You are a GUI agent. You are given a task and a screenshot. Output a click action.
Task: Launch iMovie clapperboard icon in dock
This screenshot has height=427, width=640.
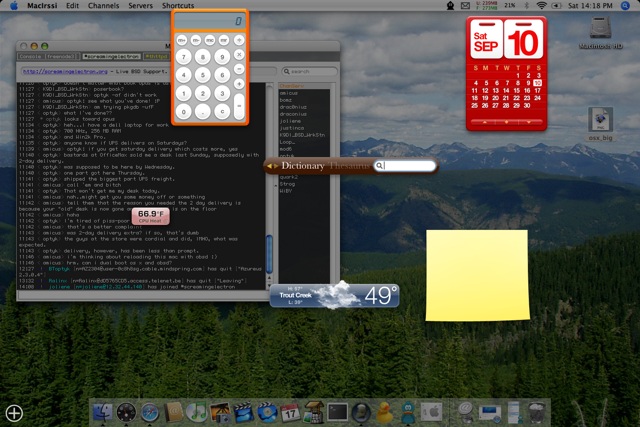(244, 412)
